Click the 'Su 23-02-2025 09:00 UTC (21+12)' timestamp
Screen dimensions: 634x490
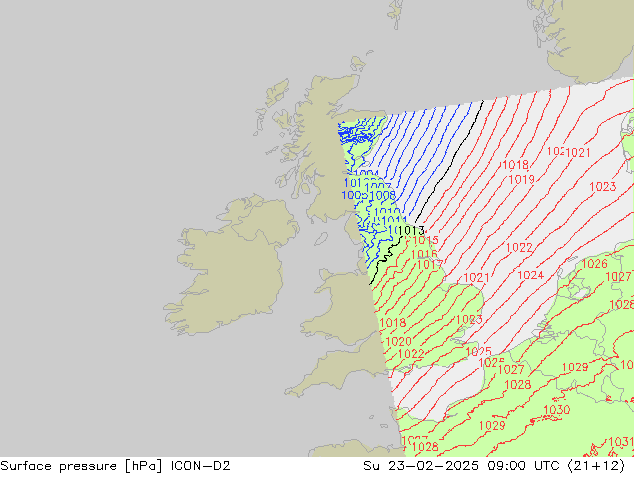(x=494, y=466)
